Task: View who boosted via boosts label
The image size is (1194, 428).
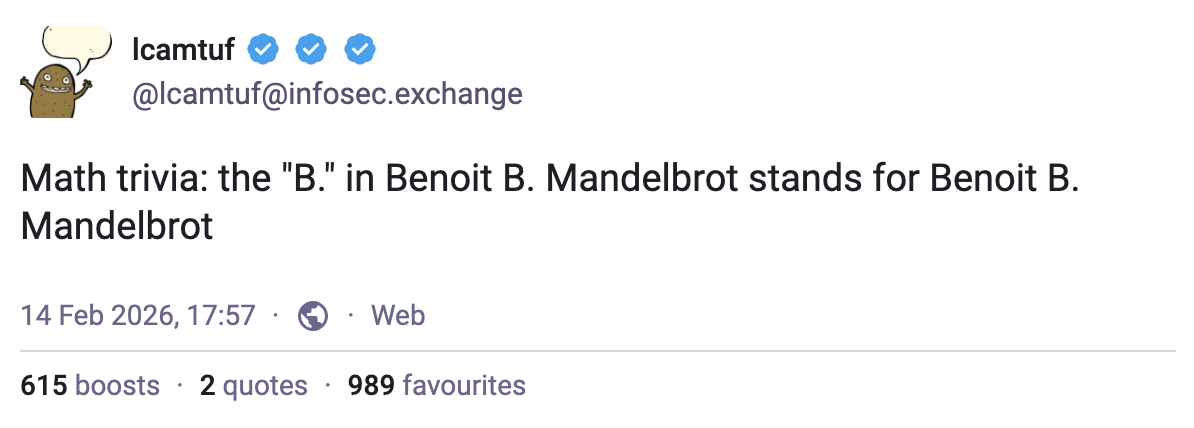Action: click(x=117, y=385)
